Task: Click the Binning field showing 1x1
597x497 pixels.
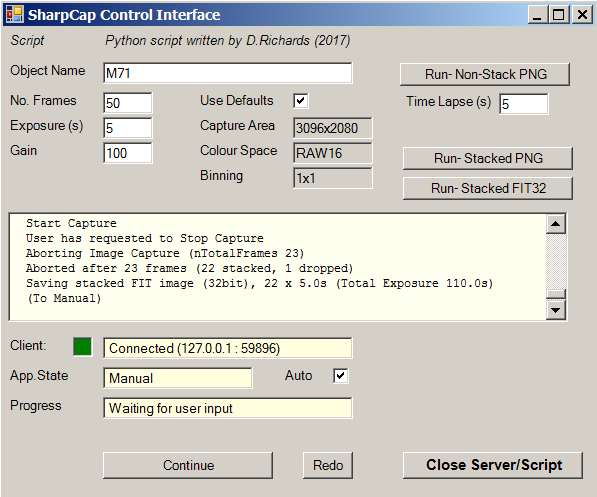Action: [332, 178]
